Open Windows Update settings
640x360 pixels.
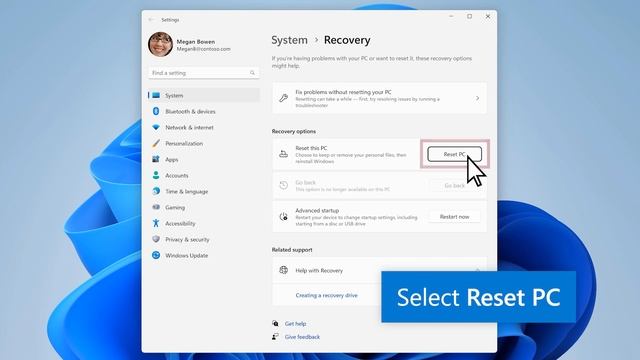(x=204, y=256)
